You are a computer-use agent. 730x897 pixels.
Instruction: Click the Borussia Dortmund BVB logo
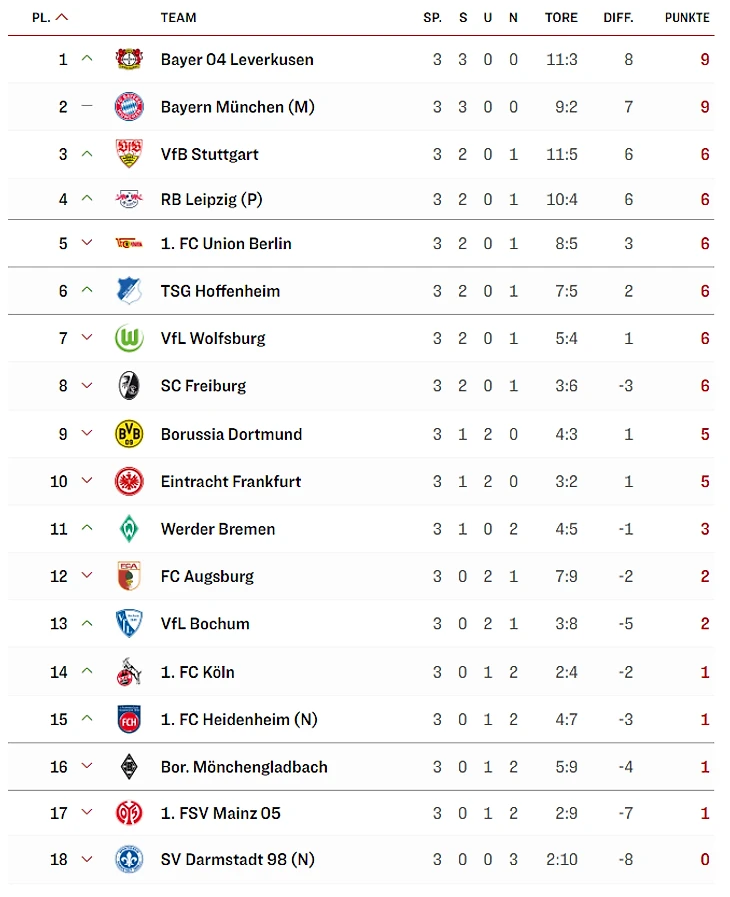pos(128,434)
